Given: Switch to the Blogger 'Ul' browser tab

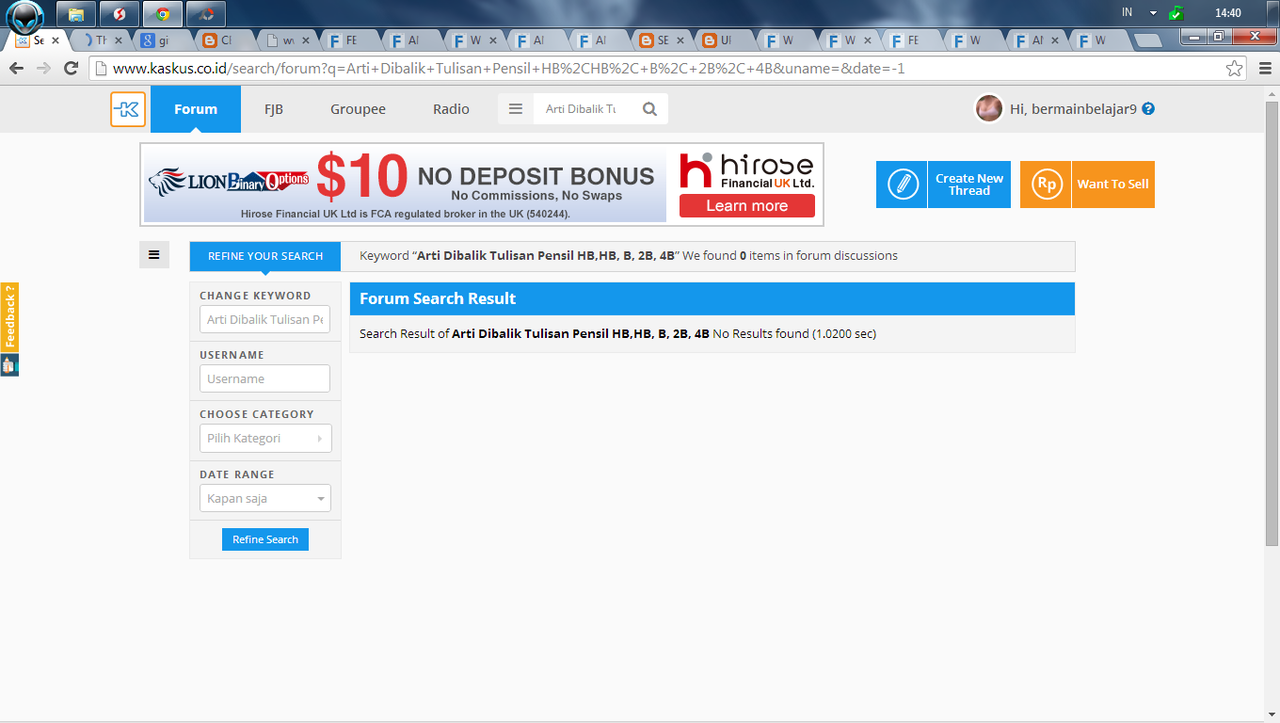Looking at the screenshot, I should click(723, 41).
